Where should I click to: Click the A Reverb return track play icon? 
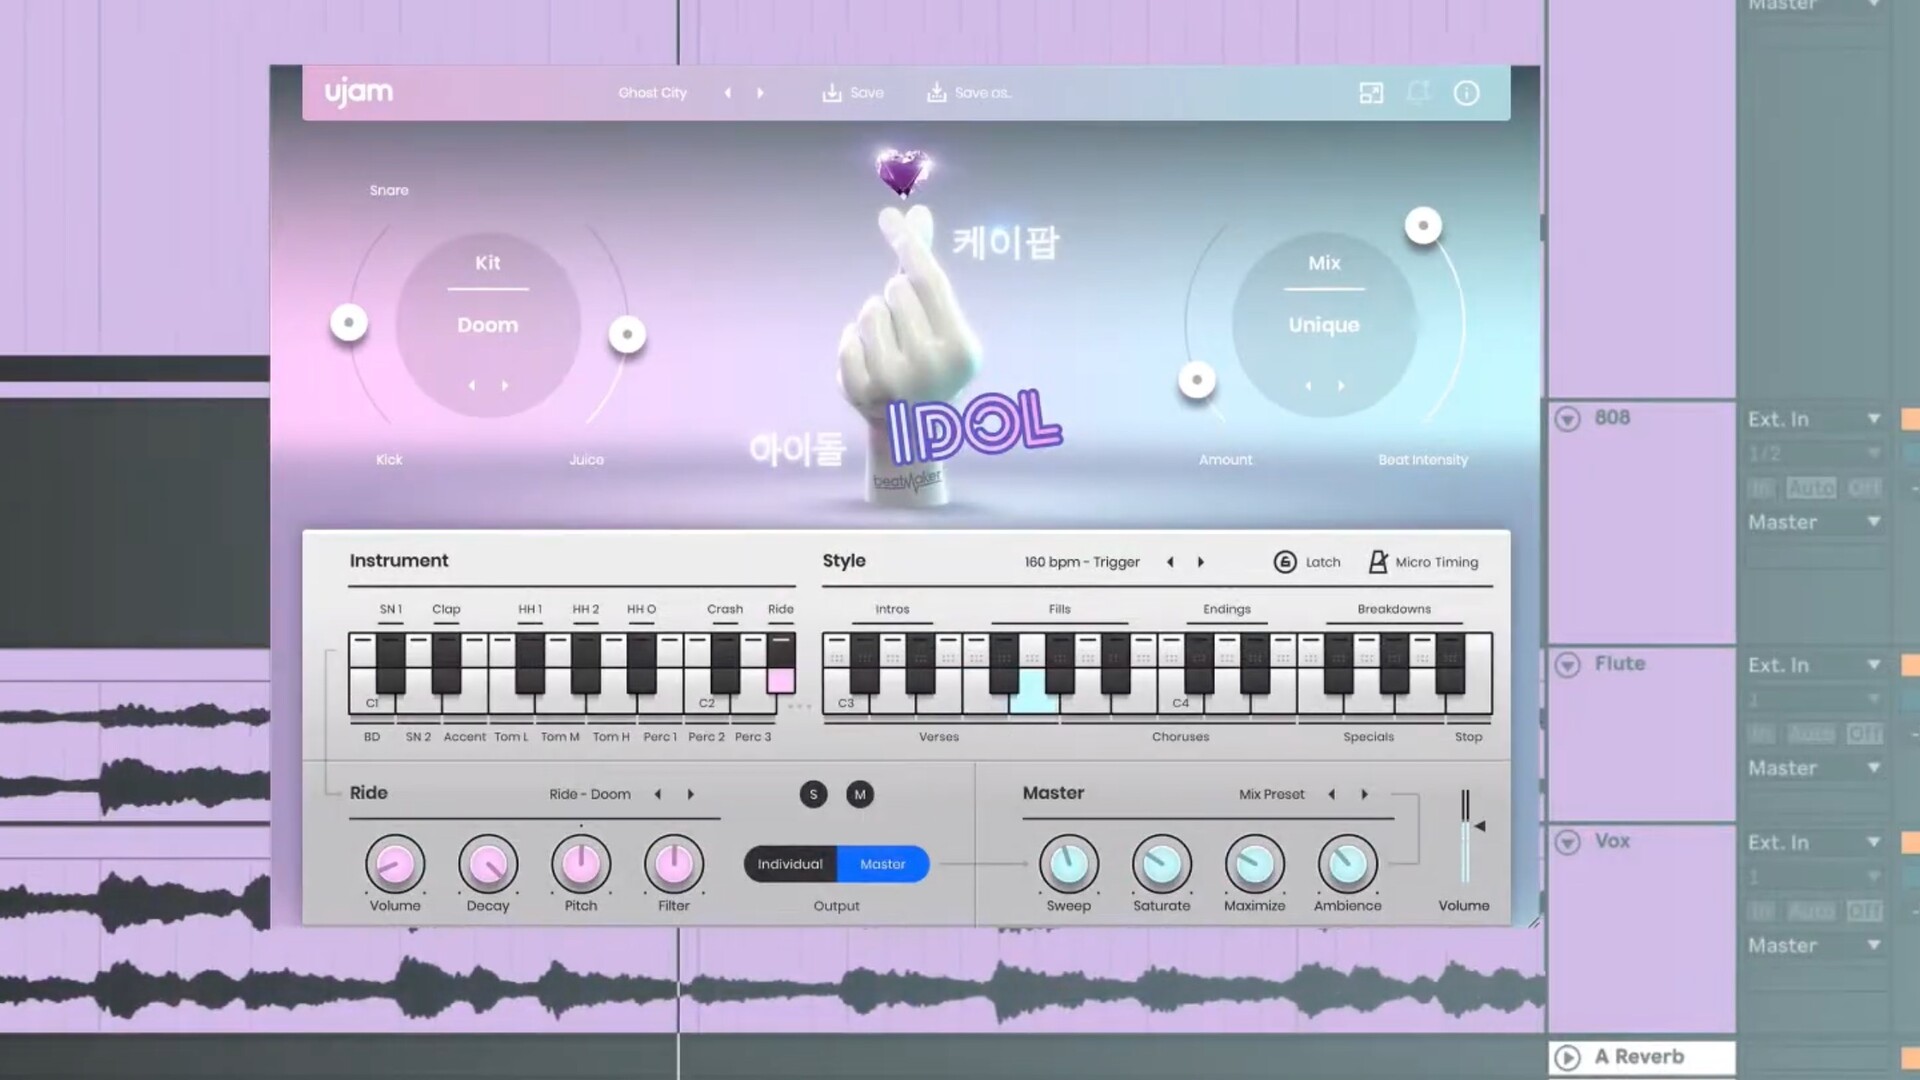pos(1567,1058)
